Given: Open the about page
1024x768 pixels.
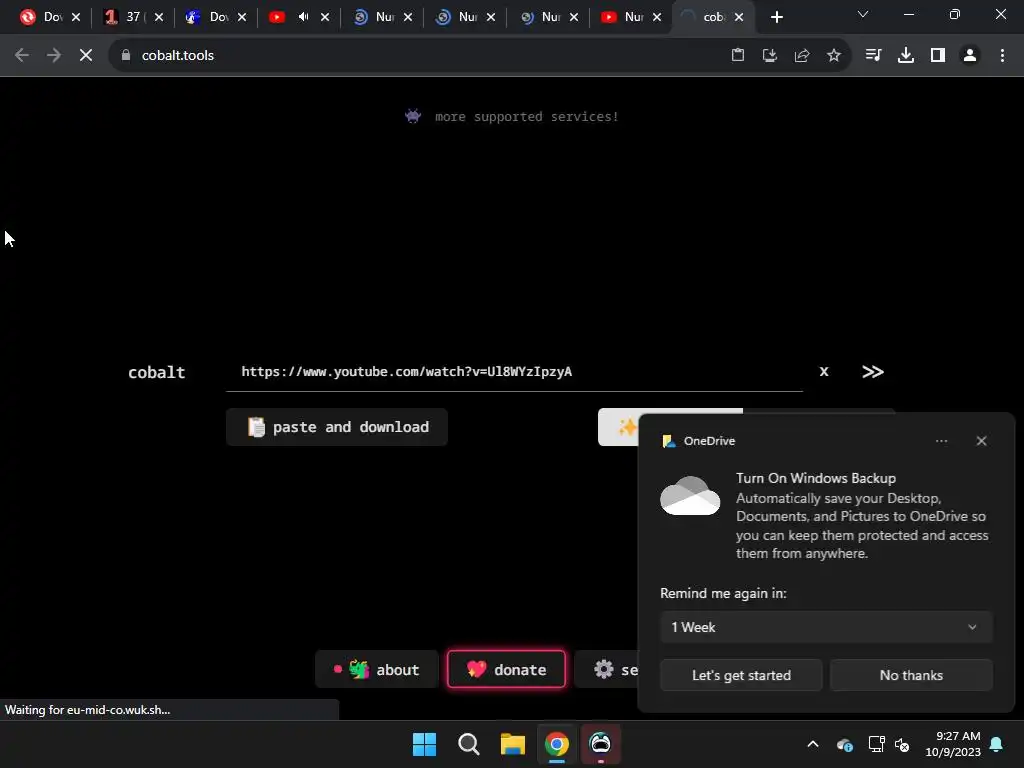Looking at the screenshot, I should pyautogui.click(x=377, y=669).
